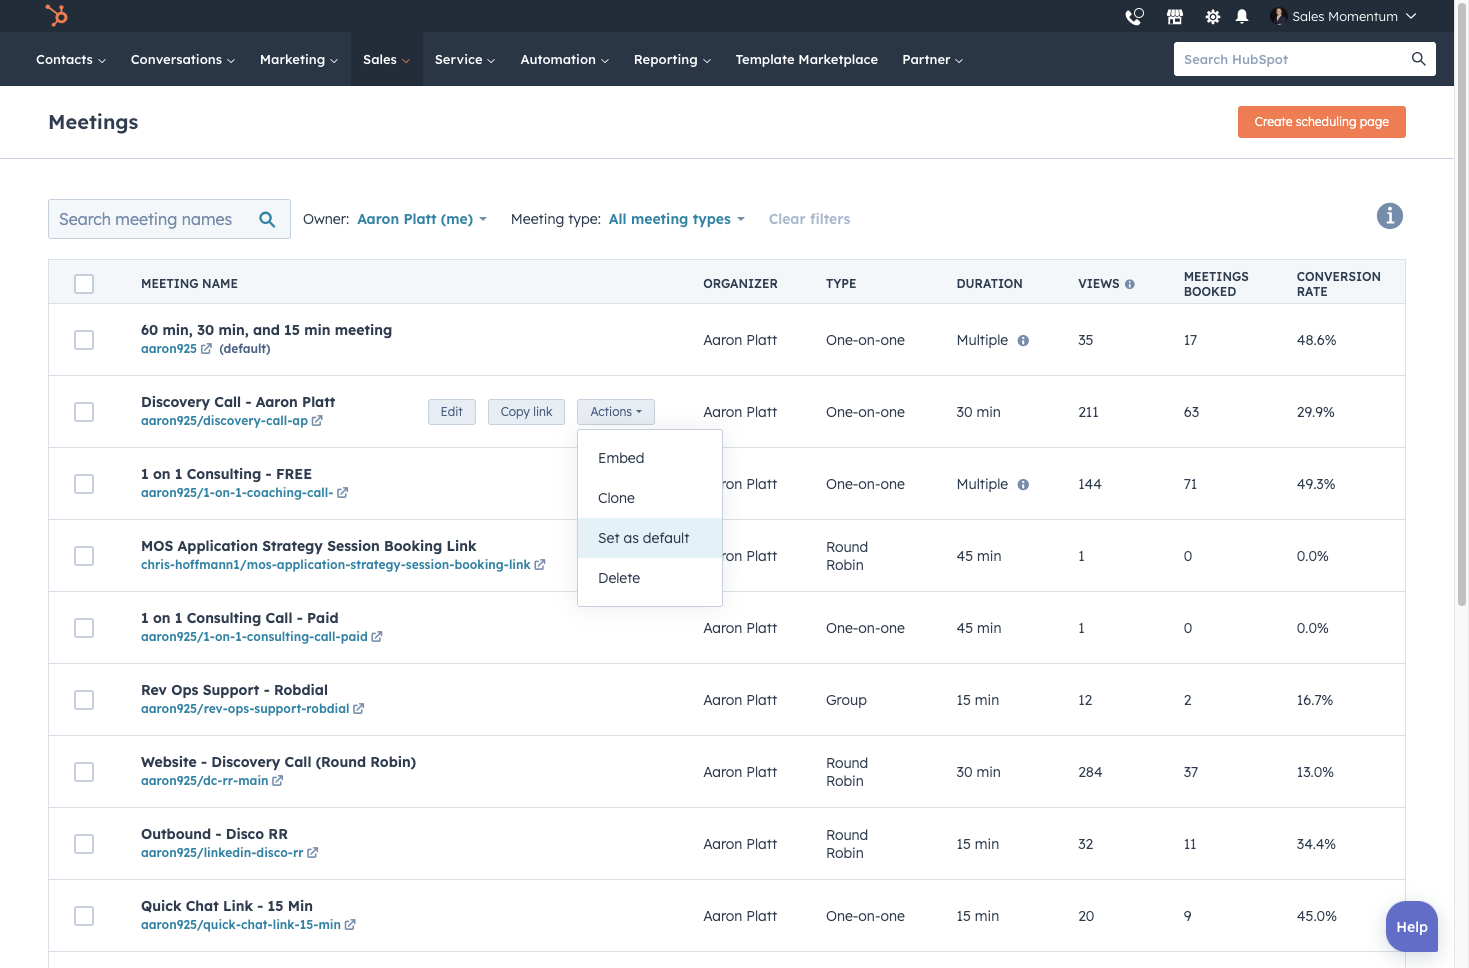Check the 60 min, 30 min, 15 min meeting row
Viewport: 1469px width, 968px height.
tap(84, 340)
